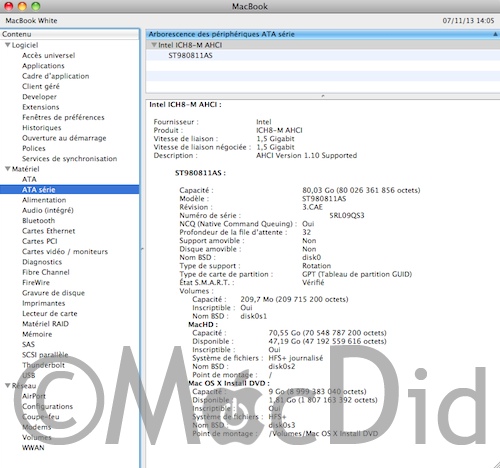Open Extensions entry
The width and height of the screenshot is (500, 468).
[41, 107]
